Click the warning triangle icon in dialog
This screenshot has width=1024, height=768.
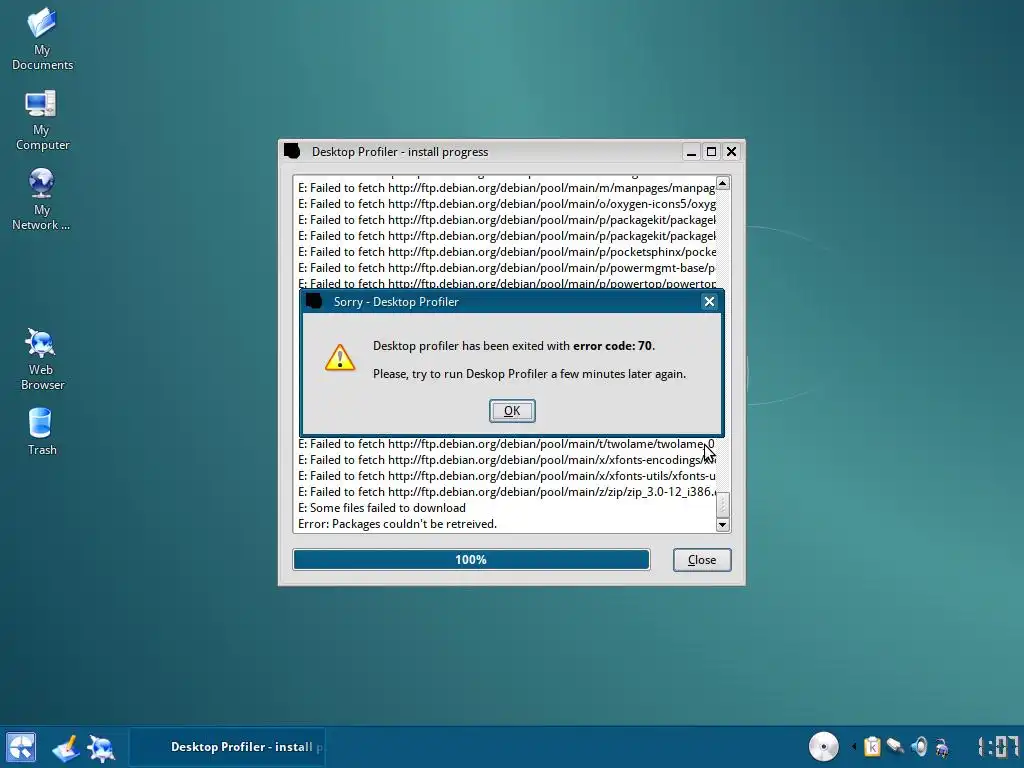340,358
